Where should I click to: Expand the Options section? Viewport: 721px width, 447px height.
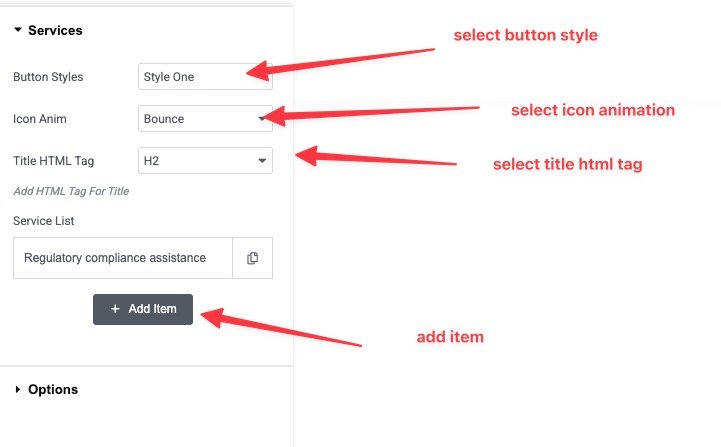coord(53,390)
